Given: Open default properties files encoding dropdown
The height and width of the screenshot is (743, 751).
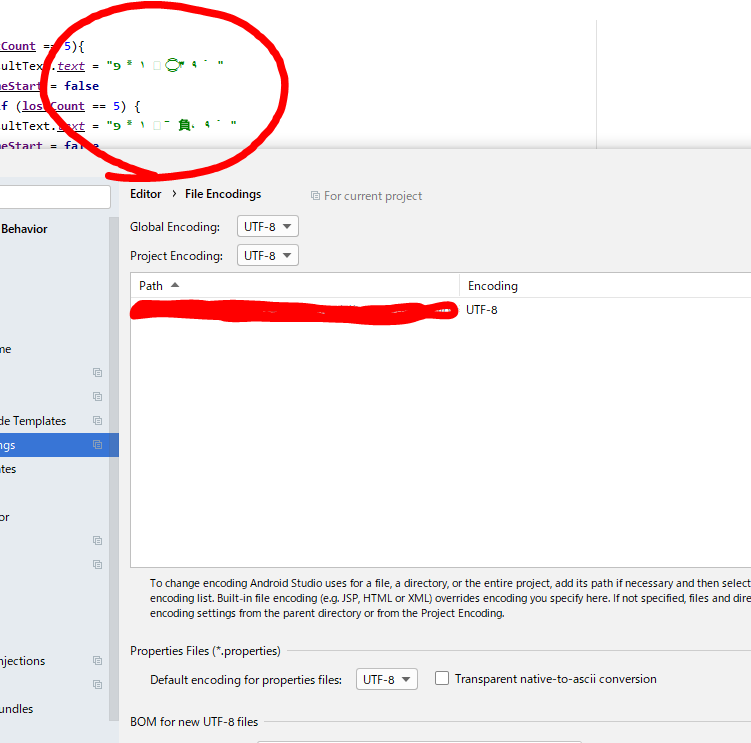Looking at the screenshot, I should tap(386, 680).
